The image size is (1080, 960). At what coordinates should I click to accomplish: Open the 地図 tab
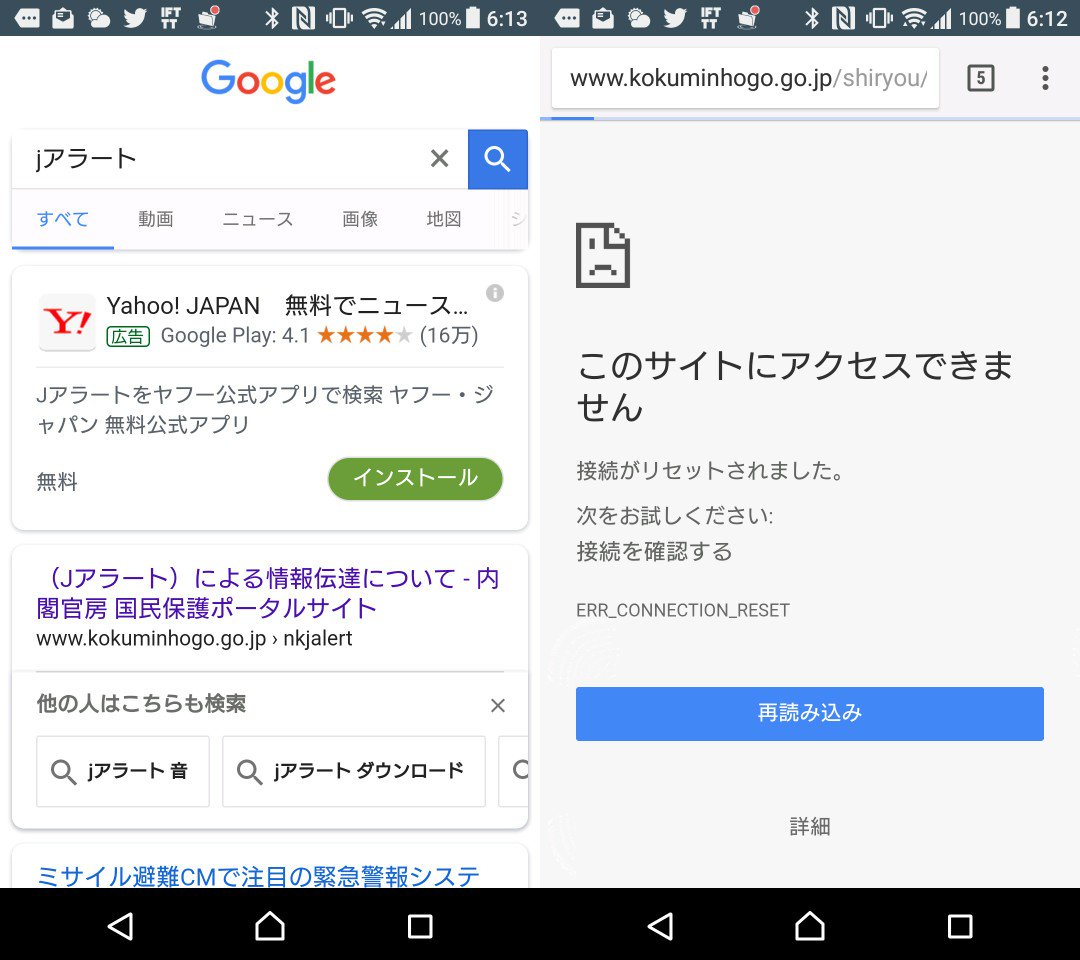pyautogui.click(x=444, y=219)
